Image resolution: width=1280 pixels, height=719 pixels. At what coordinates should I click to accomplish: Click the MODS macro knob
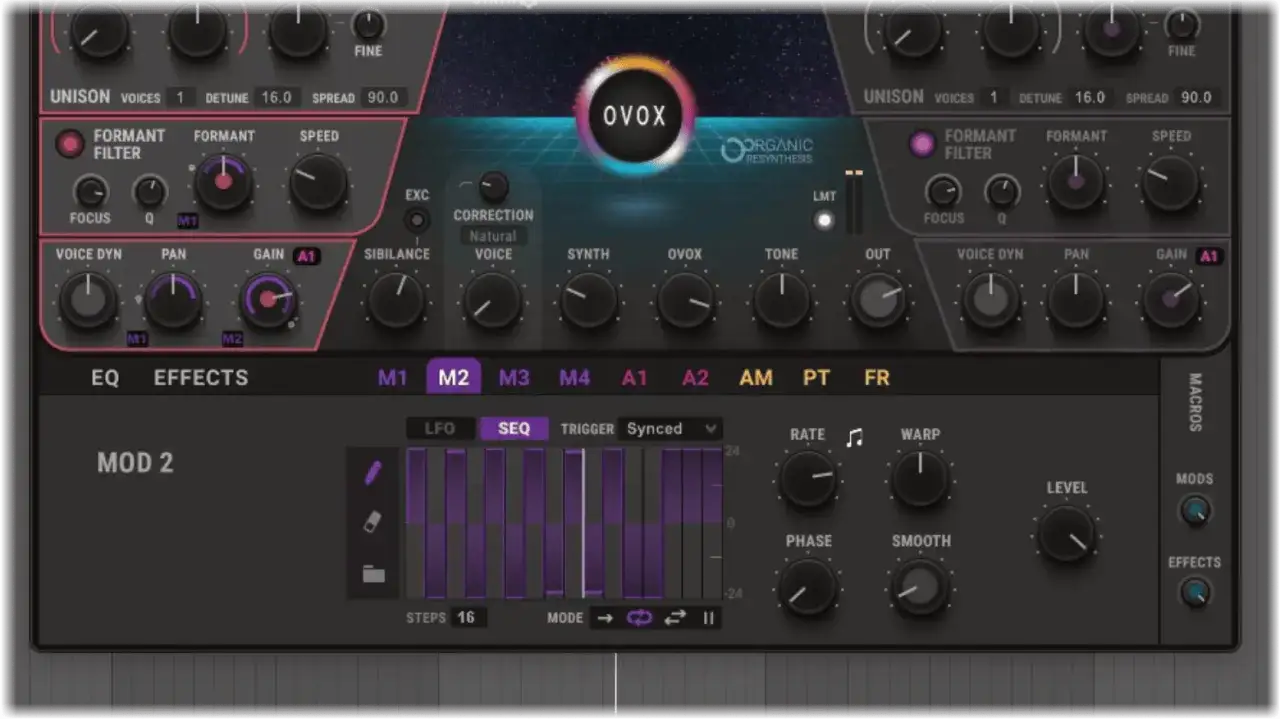(x=1194, y=512)
